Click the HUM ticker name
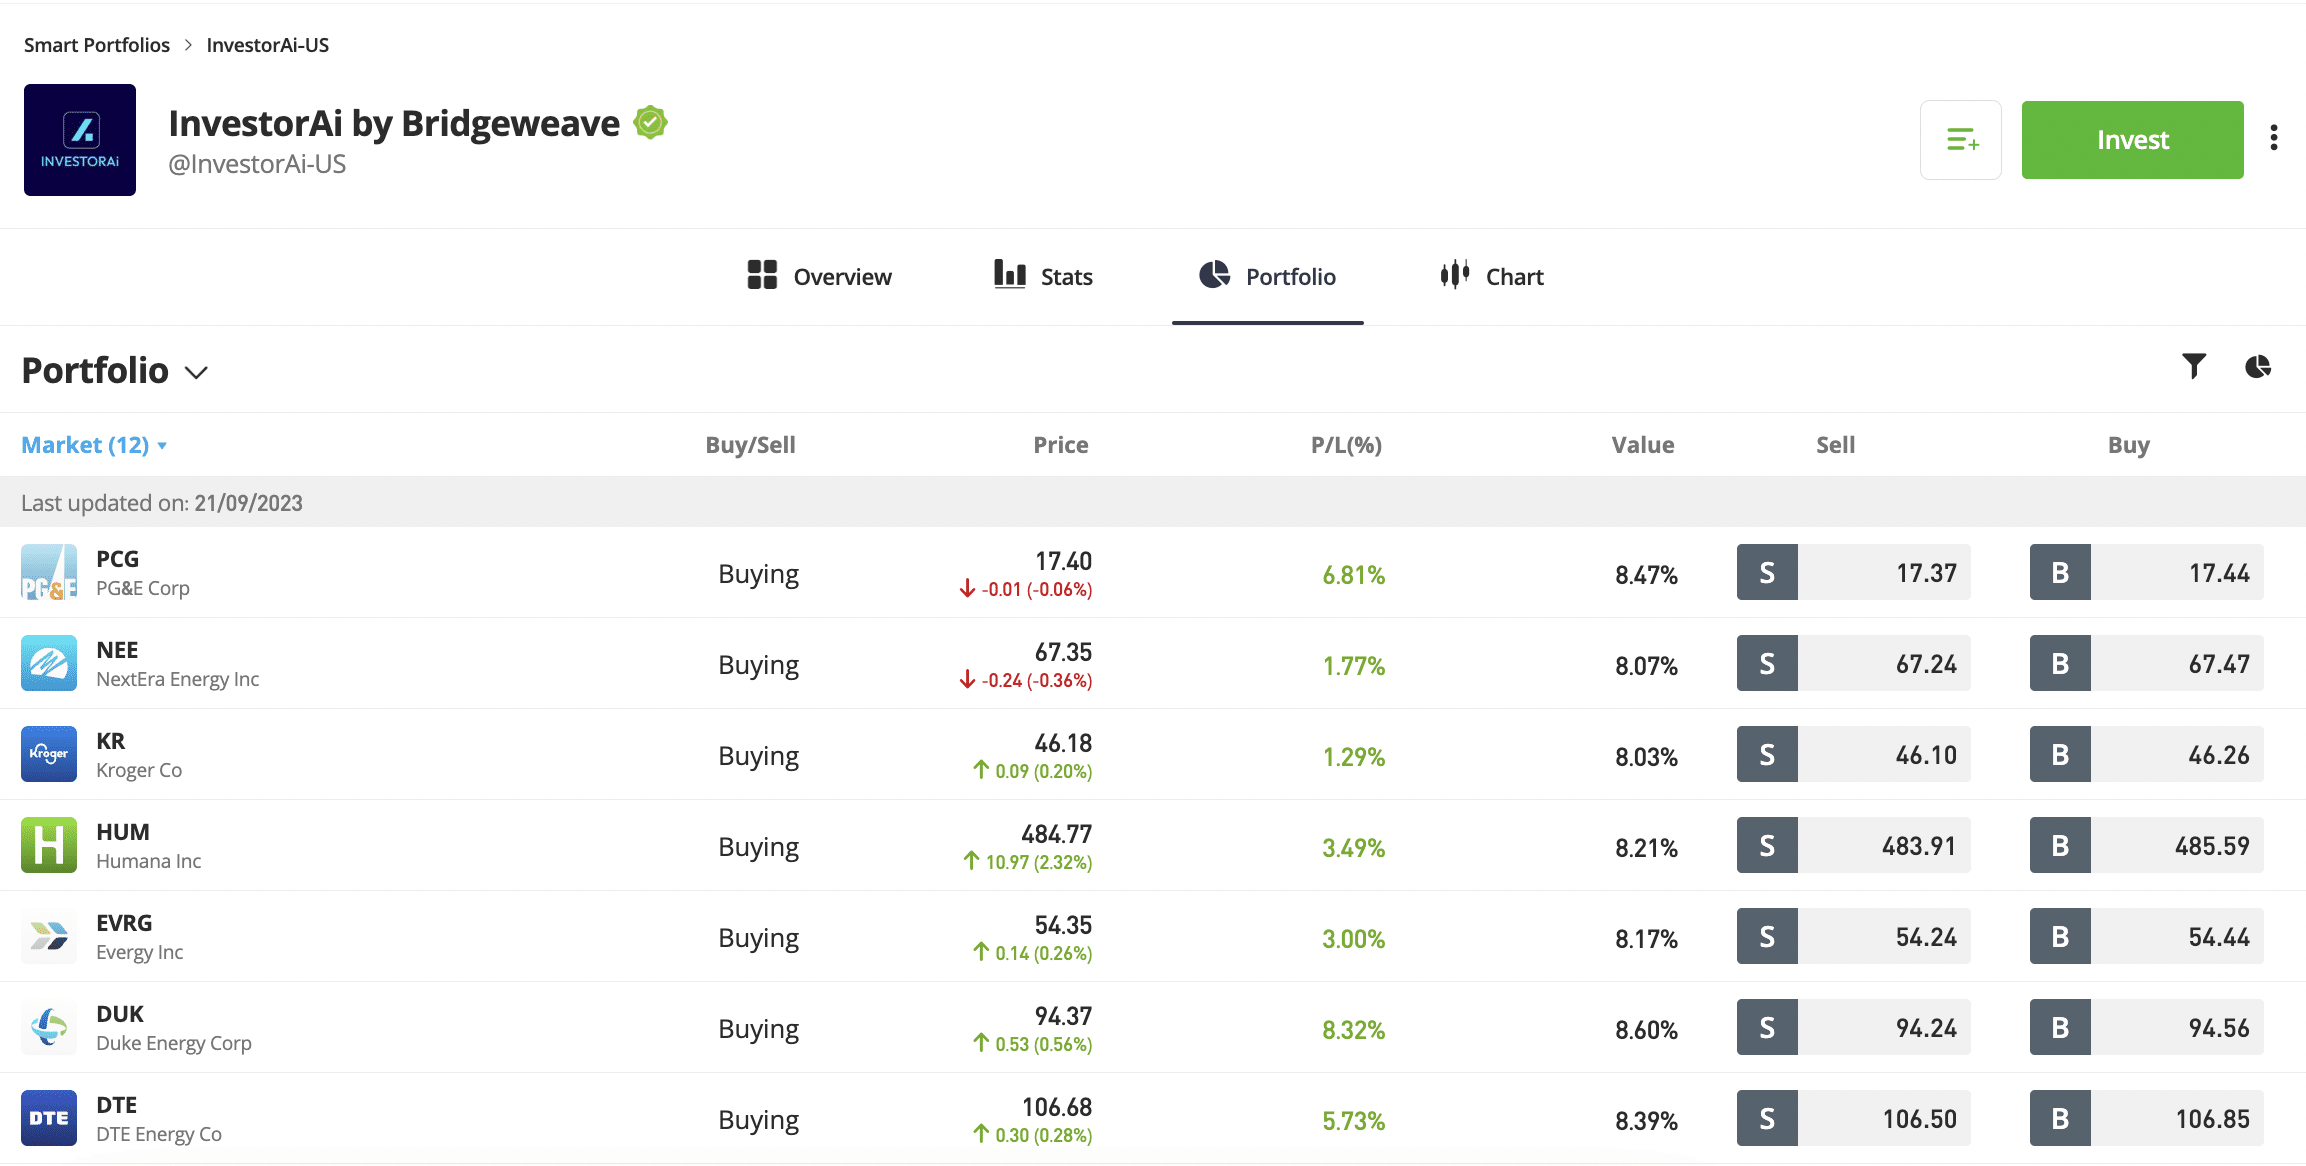 pyautogui.click(x=123, y=832)
